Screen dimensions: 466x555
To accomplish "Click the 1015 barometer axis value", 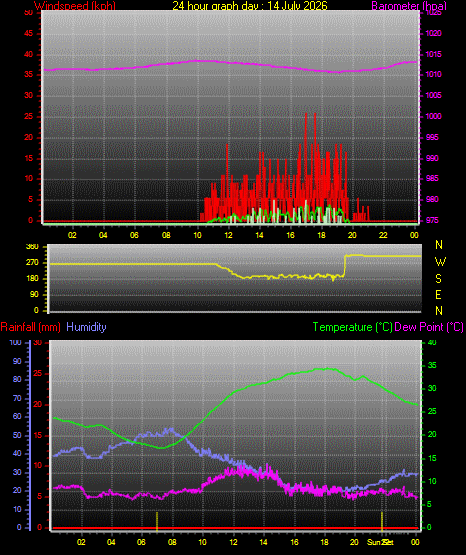I will click(433, 55).
